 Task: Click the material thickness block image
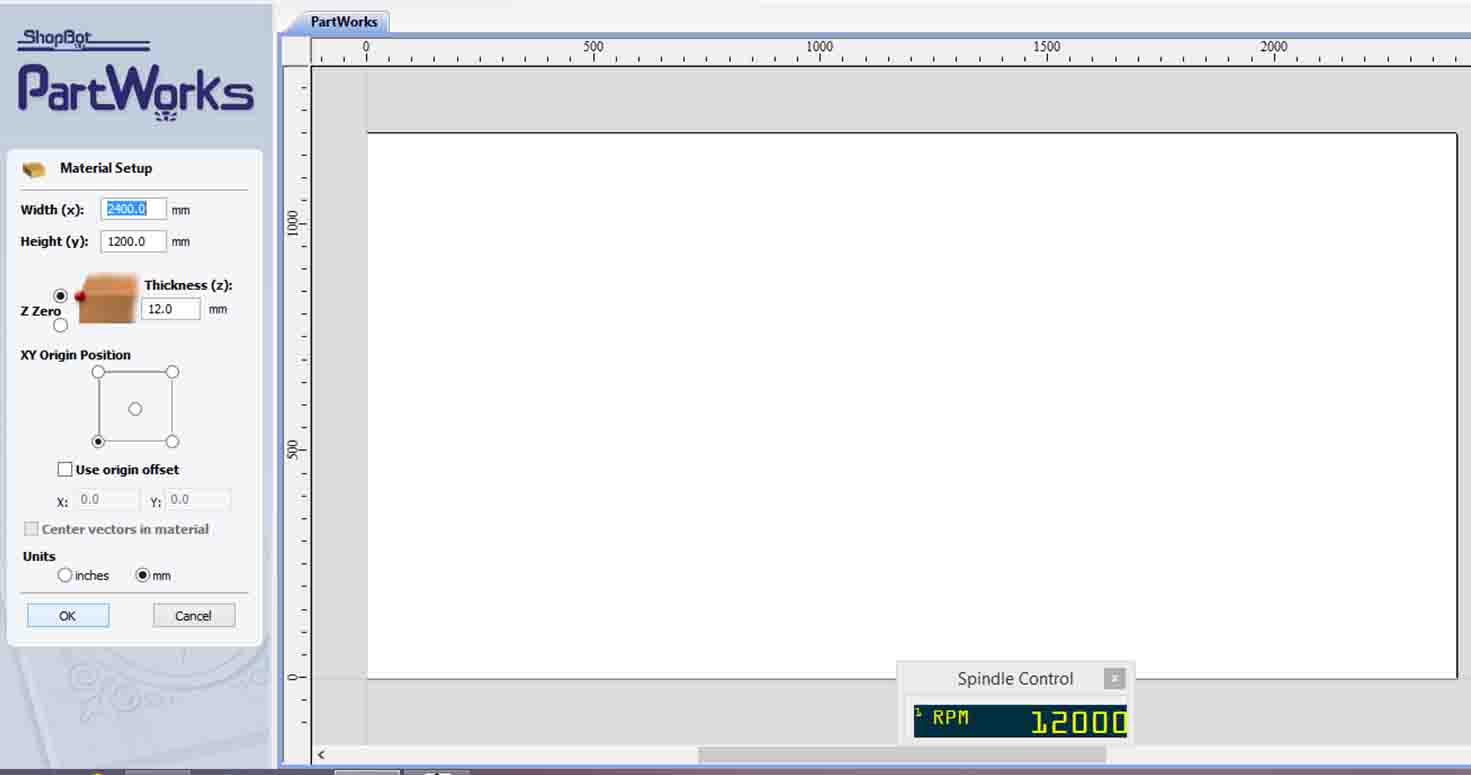click(x=107, y=299)
